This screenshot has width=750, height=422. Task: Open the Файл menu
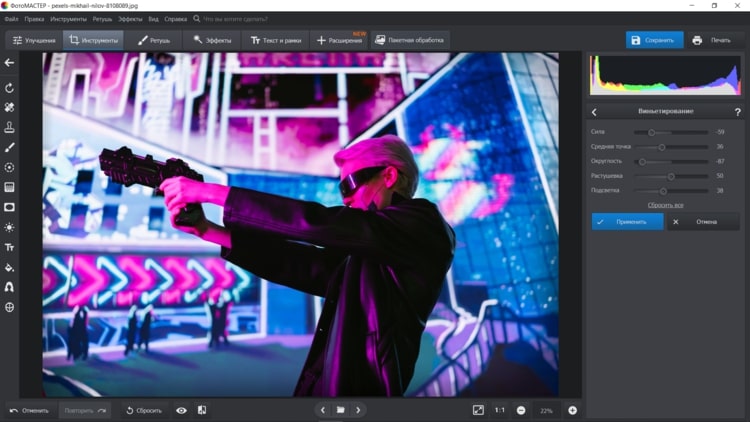pyautogui.click(x=13, y=18)
